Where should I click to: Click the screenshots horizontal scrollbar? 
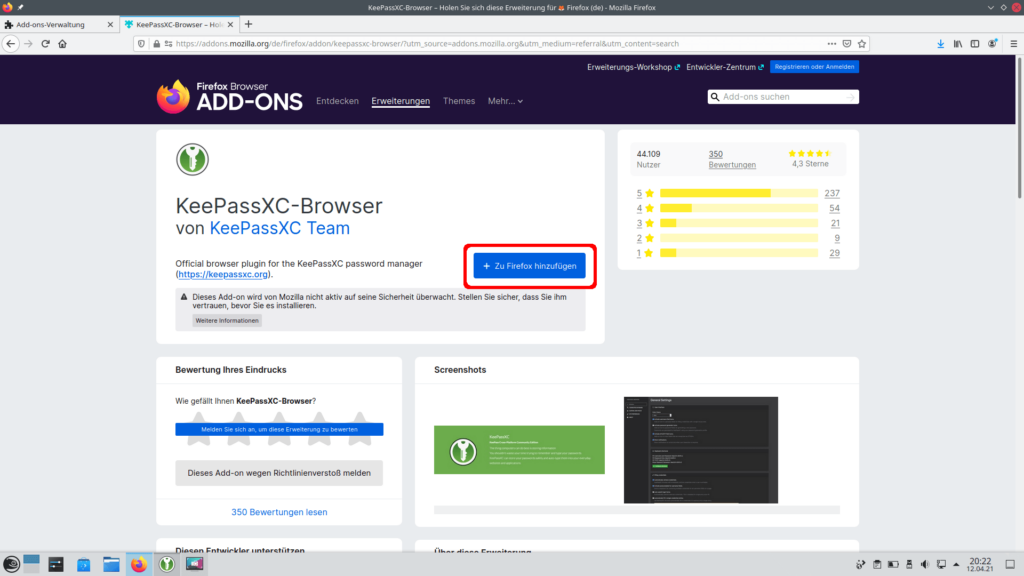pos(637,509)
